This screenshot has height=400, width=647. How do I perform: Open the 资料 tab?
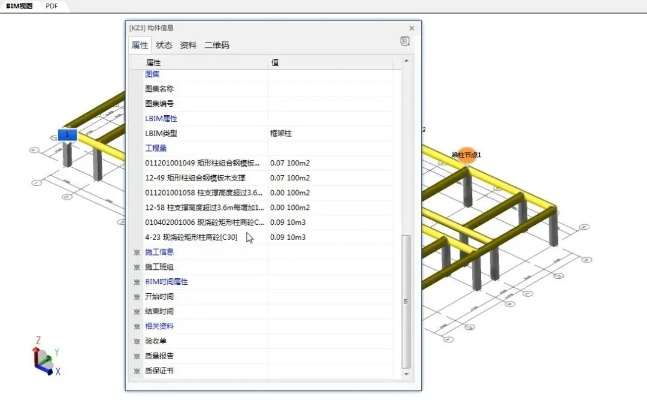click(188, 45)
